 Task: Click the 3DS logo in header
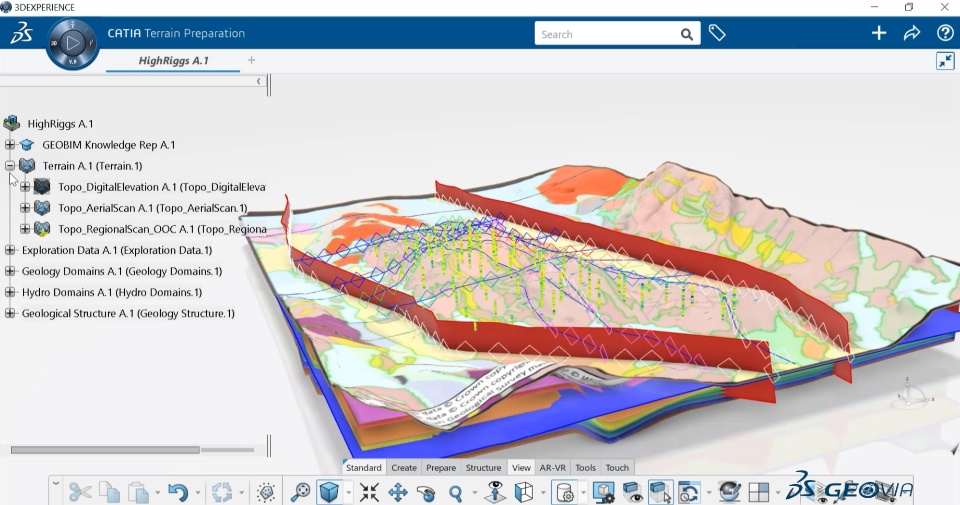21,34
